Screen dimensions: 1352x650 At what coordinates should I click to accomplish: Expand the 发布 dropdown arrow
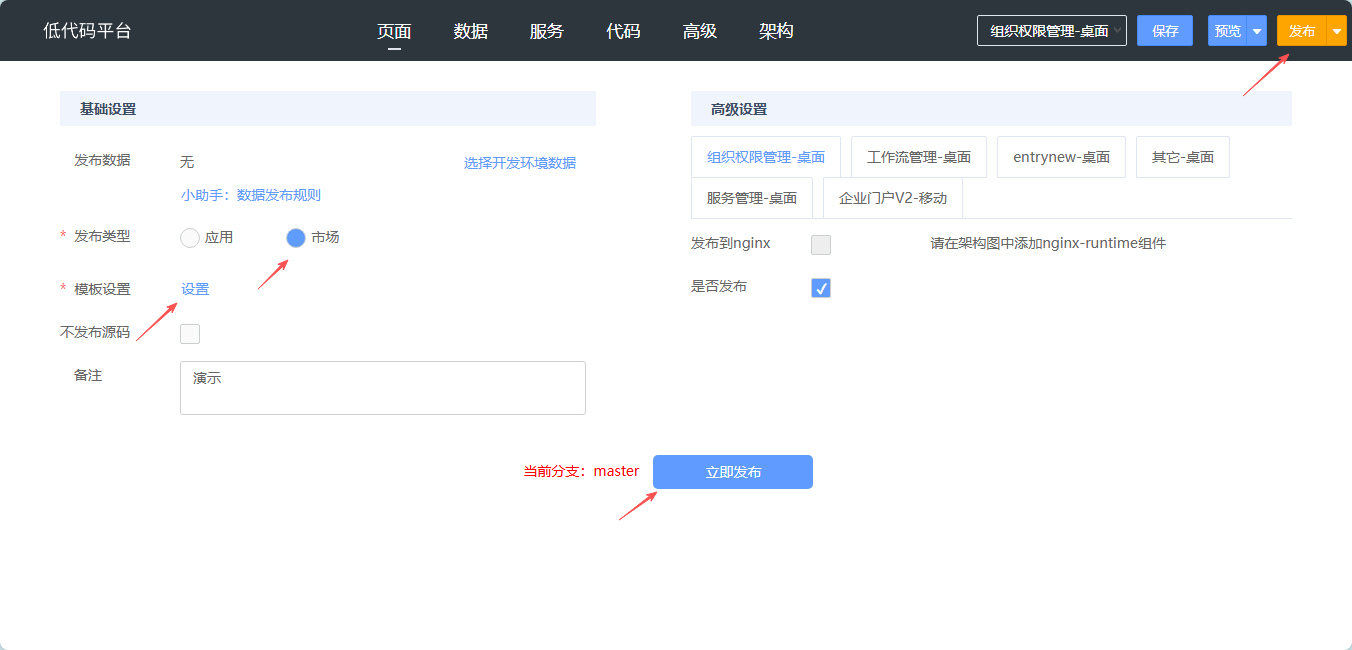tap(1337, 31)
